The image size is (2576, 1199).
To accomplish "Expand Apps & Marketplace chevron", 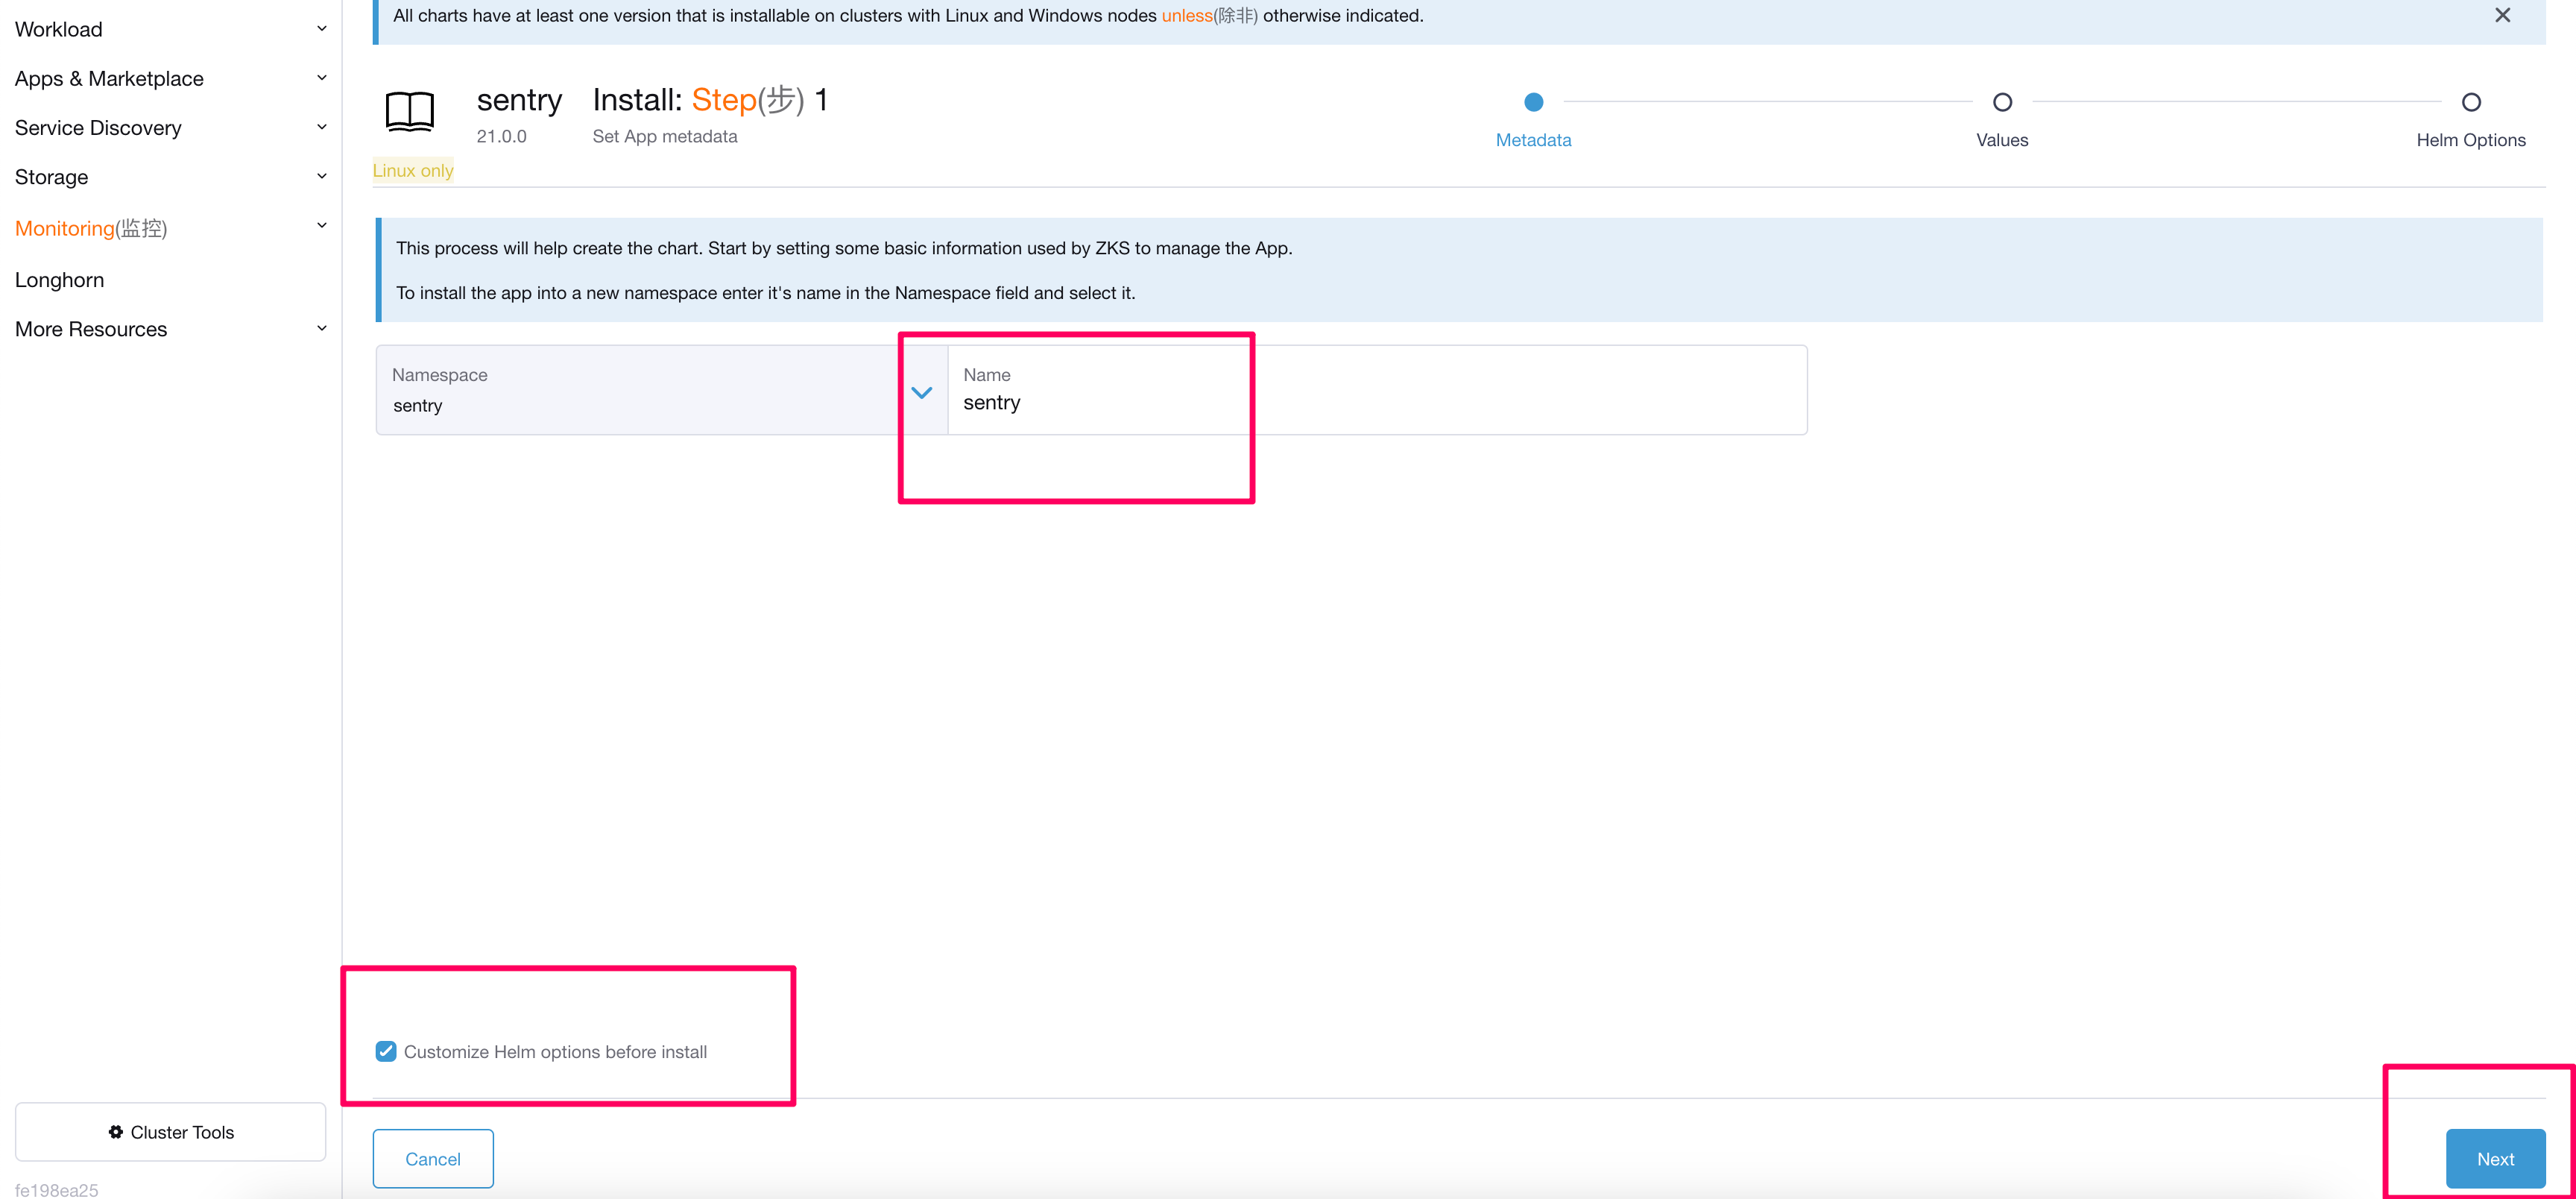I will coord(322,78).
